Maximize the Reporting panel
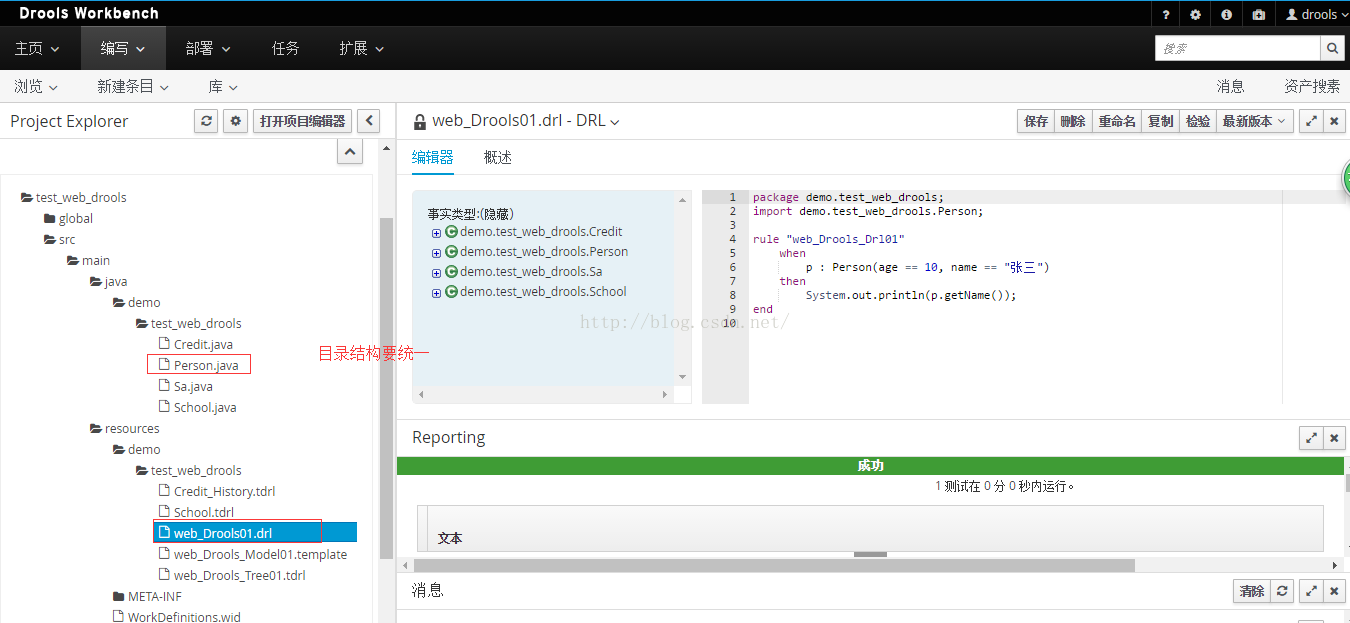Screen dimensions: 1350x623 (1310, 438)
